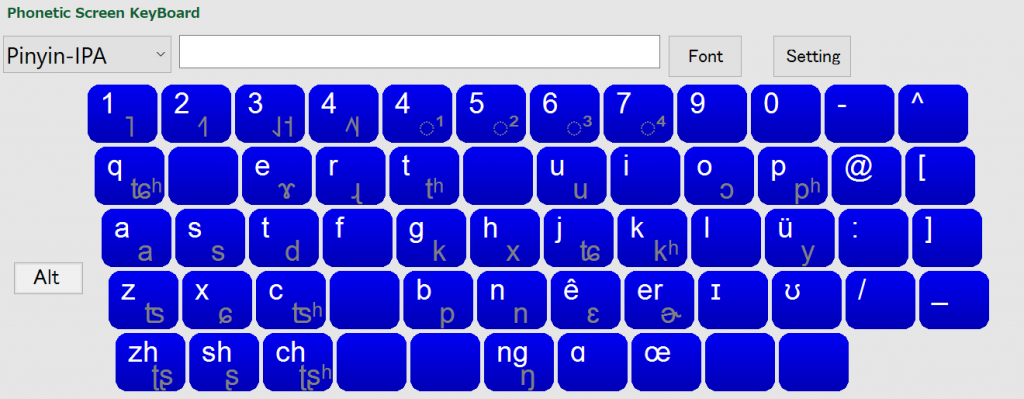Open the Setting button
This screenshot has height=399, width=1024.
(812, 56)
